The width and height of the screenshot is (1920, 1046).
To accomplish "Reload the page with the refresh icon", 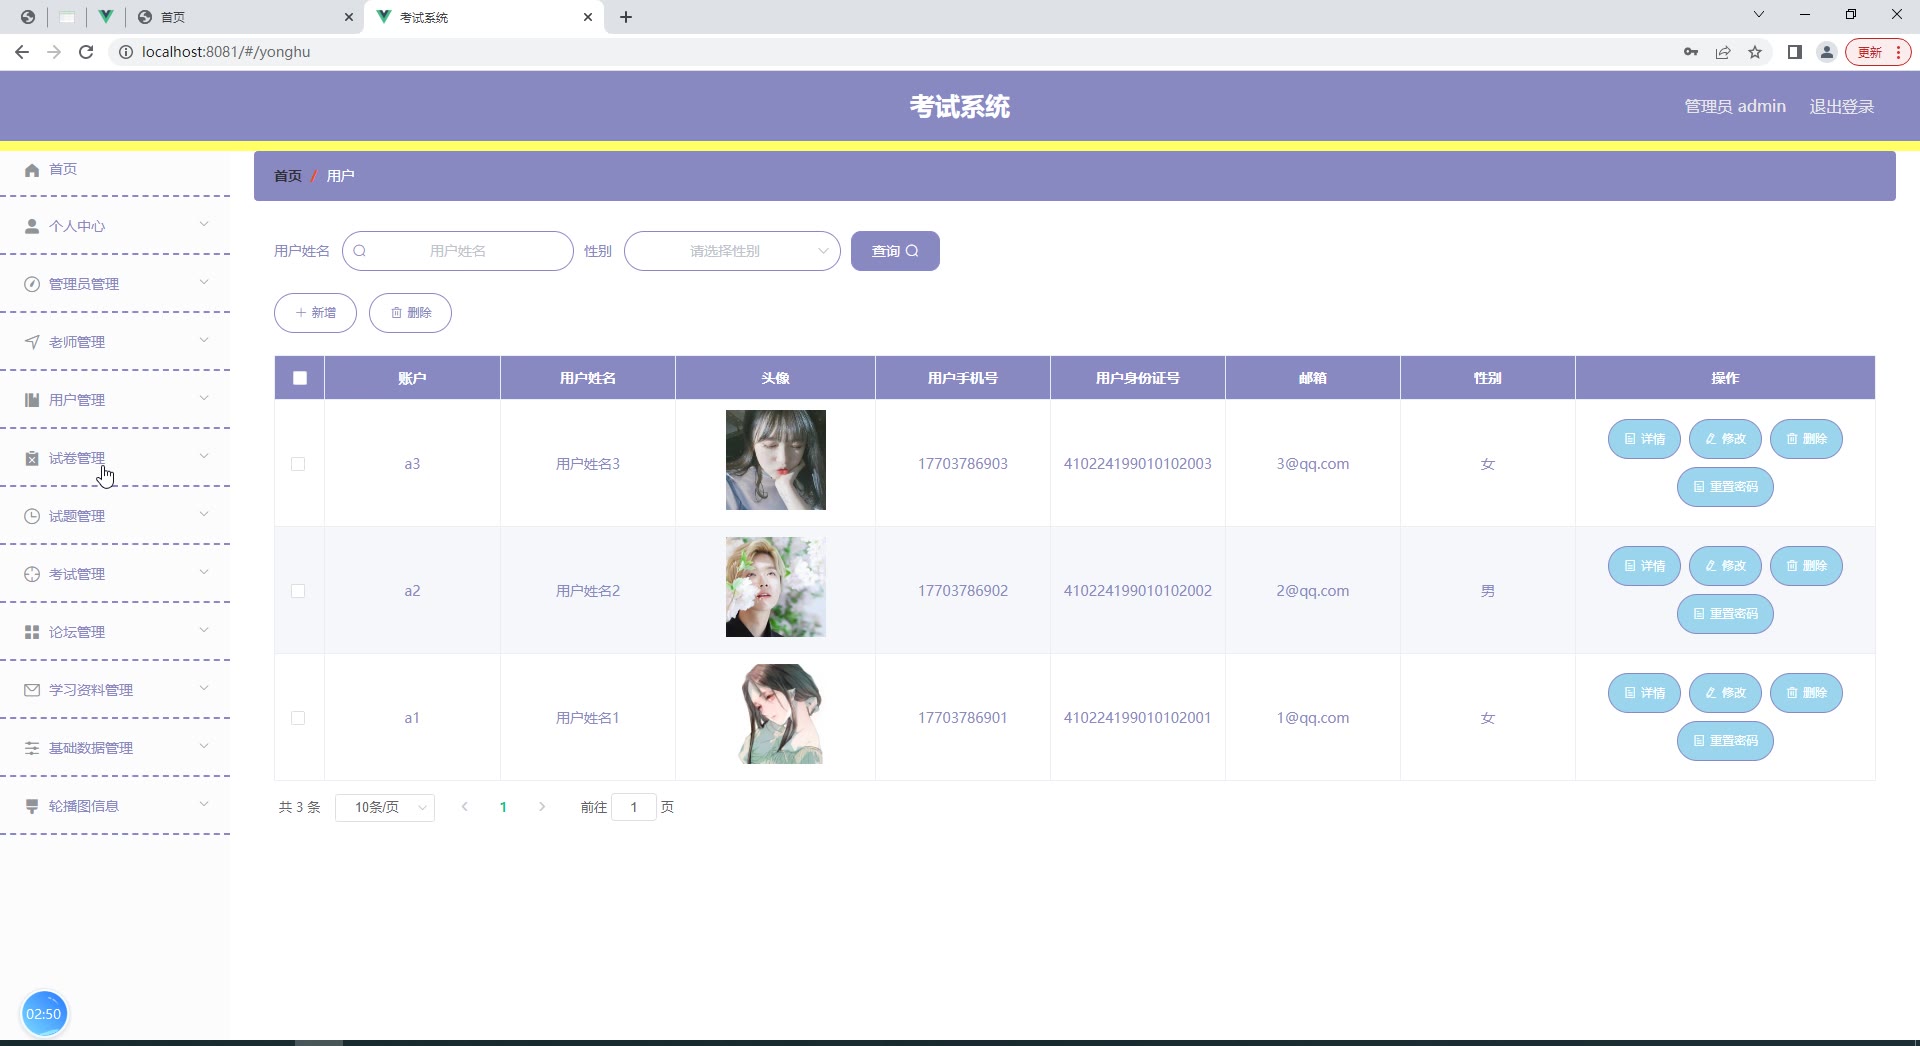I will (86, 52).
